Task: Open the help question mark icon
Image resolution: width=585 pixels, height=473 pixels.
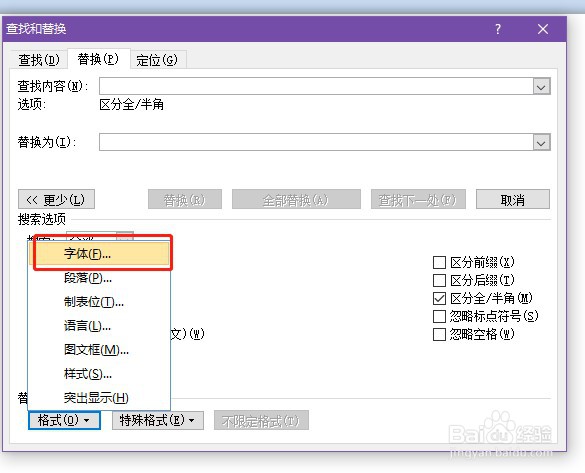Action: [x=498, y=29]
